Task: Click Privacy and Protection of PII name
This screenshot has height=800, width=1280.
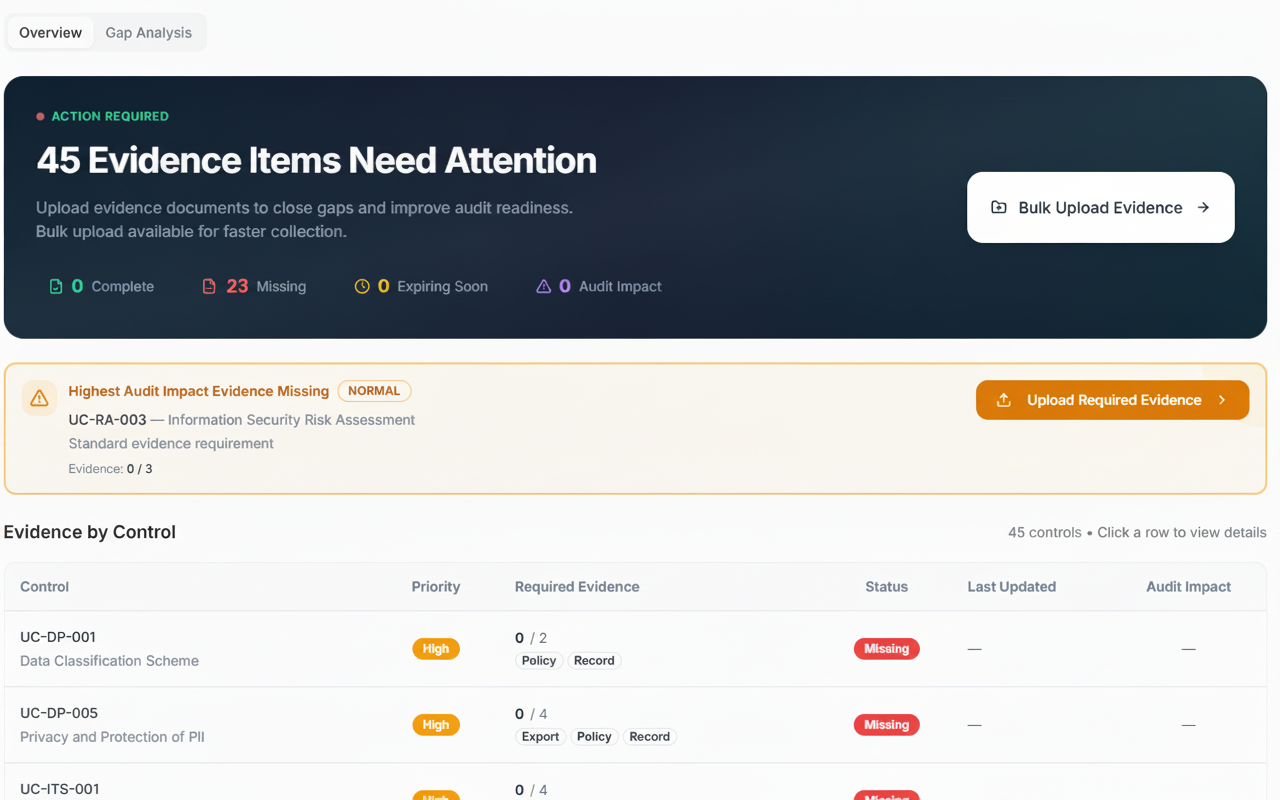Action: (112, 737)
